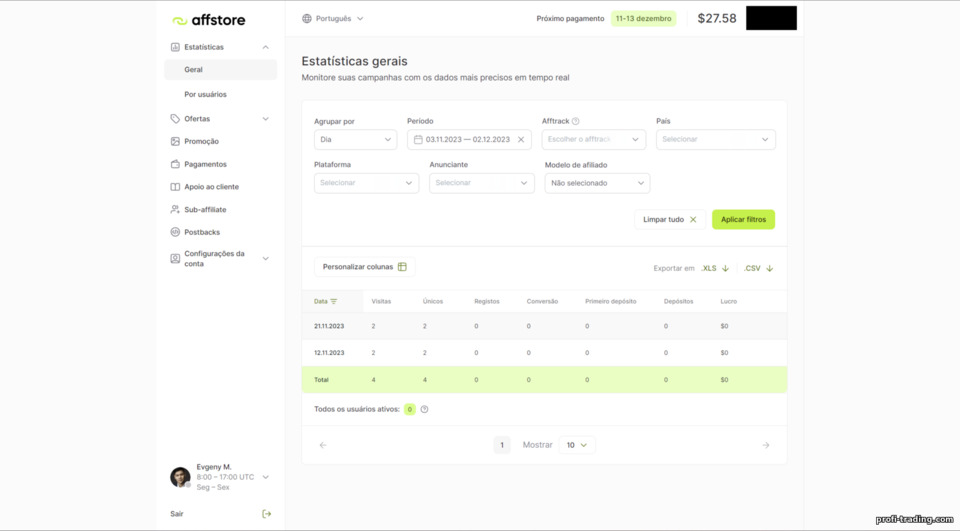The image size is (960, 531).
Task: Click the Primeiro depósito column header
Action: click(x=610, y=301)
